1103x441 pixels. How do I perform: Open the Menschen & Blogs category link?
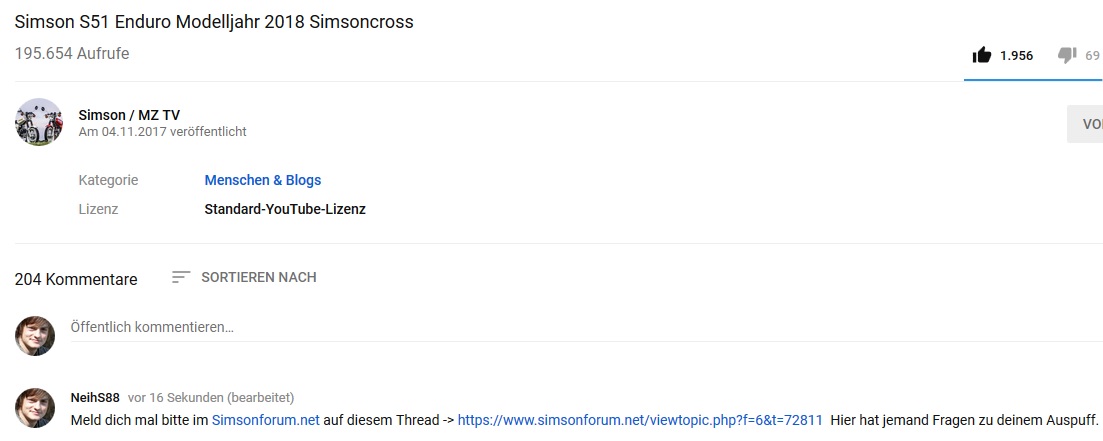[x=262, y=180]
